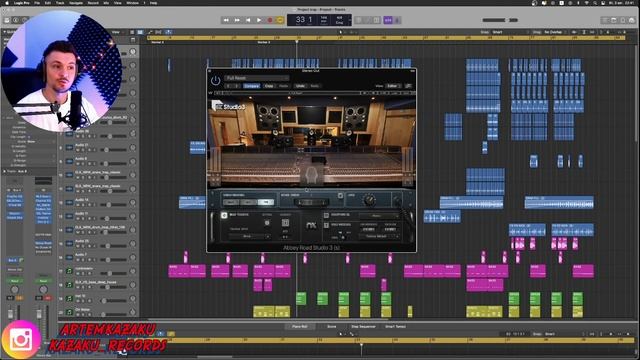The image size is (640, 360).
Task: Open the Library icon in control bar
Action: point(7,20)
